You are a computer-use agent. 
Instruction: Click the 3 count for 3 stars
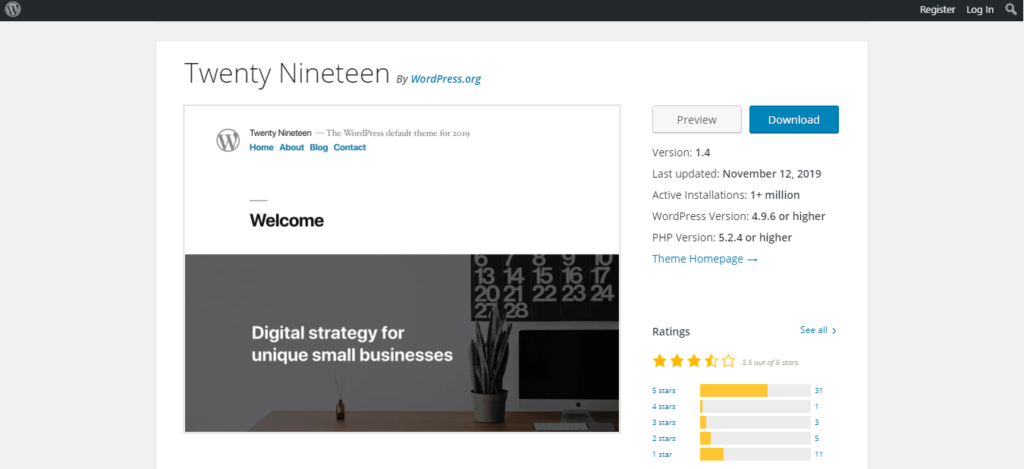816,423
